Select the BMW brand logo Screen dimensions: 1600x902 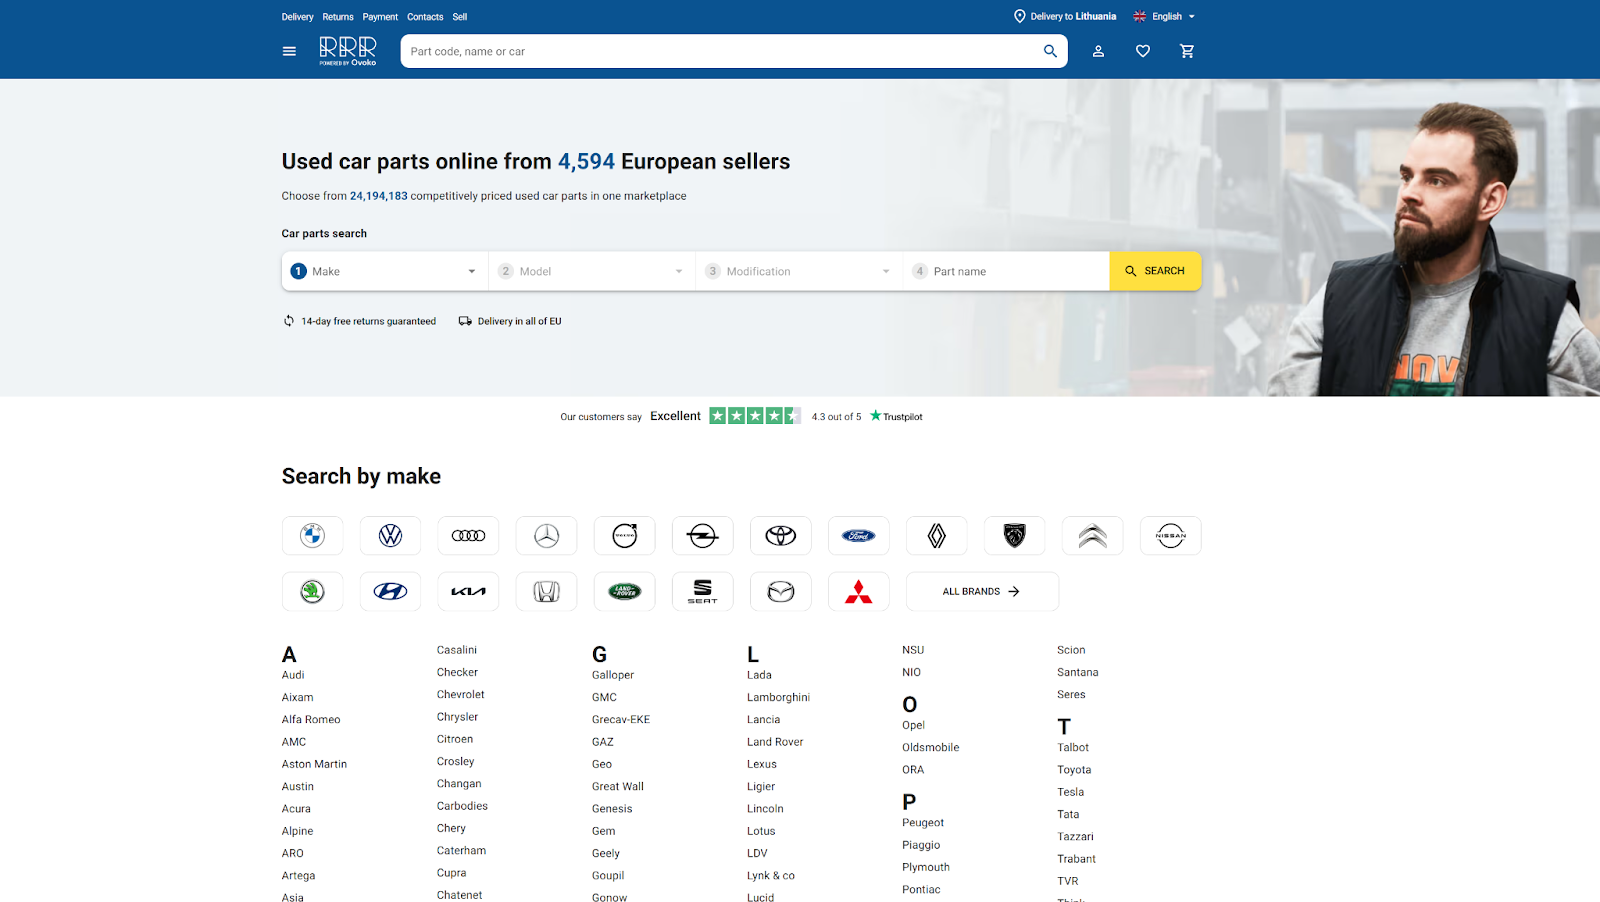coord(313,536)
